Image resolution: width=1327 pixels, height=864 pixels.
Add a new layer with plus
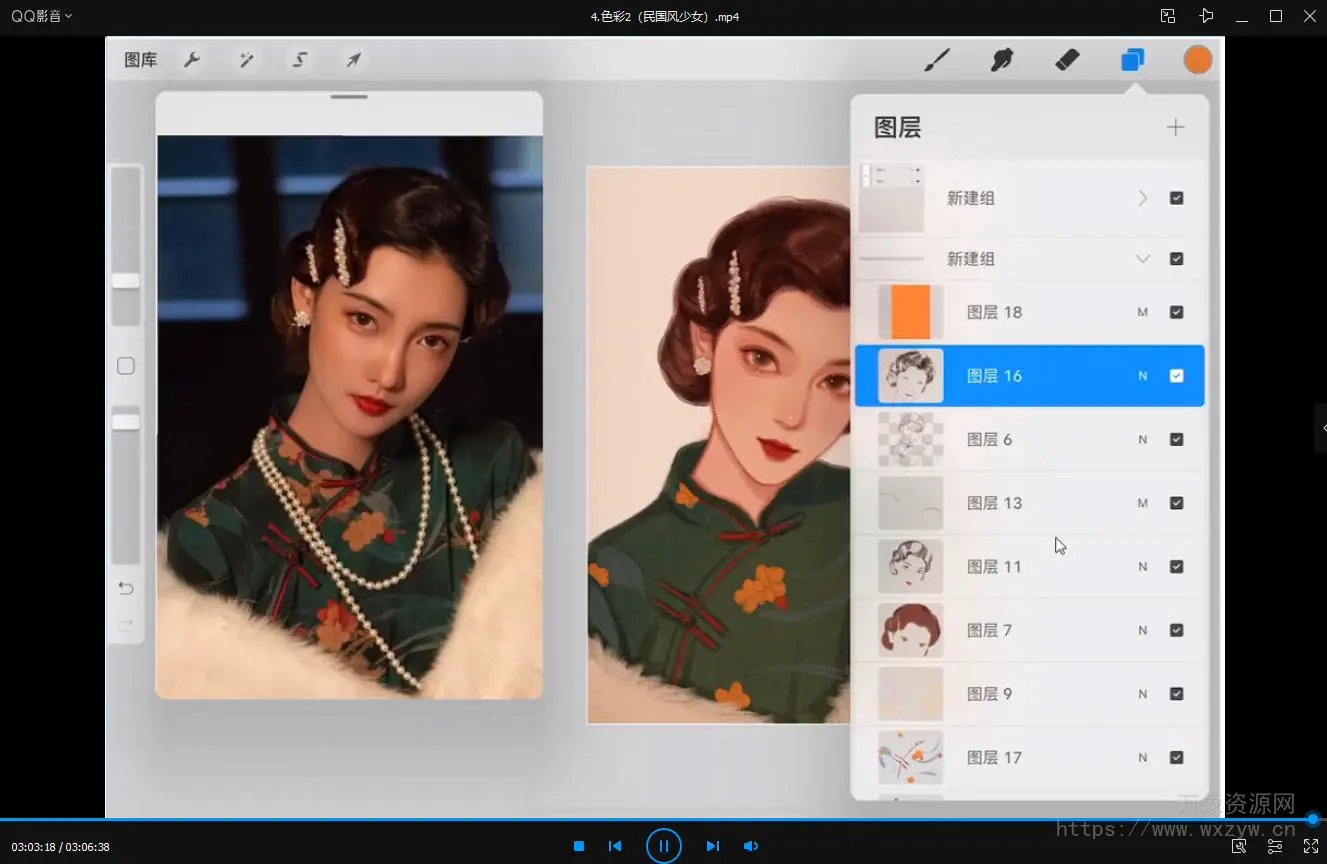[x=1175, y=127]
